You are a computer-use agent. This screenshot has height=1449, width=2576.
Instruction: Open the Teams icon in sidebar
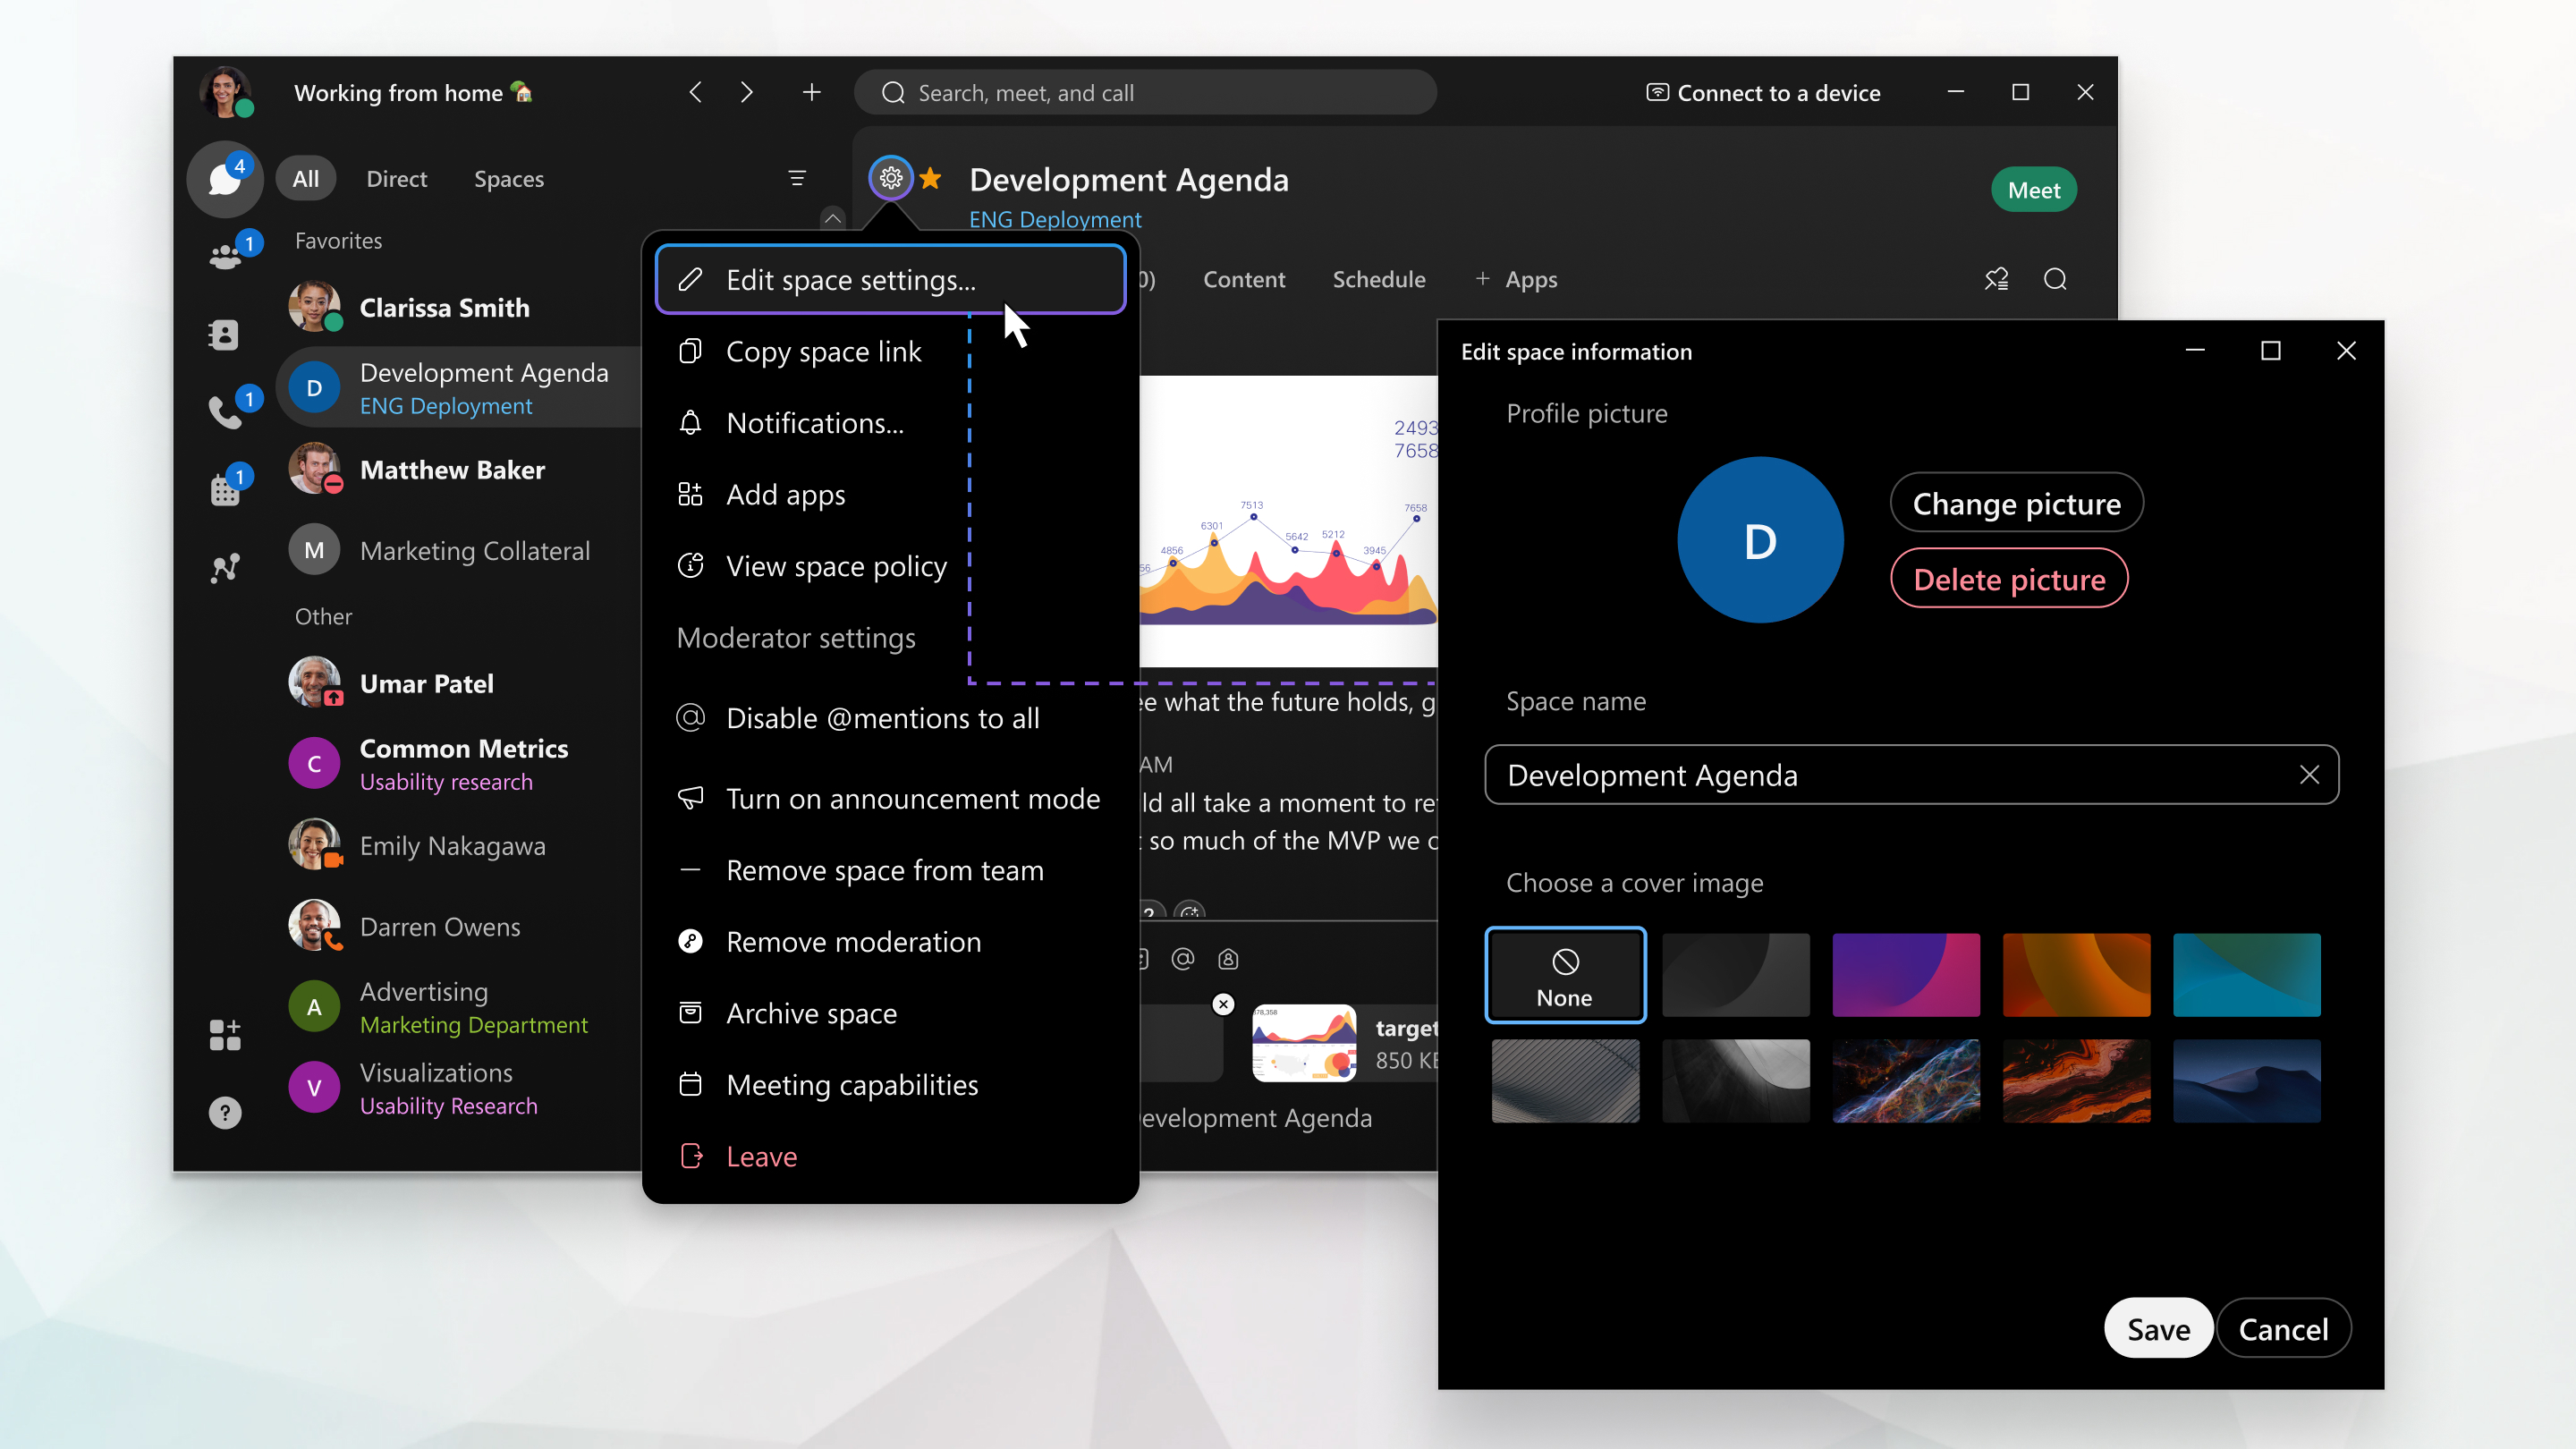click(x=226, y=256)
